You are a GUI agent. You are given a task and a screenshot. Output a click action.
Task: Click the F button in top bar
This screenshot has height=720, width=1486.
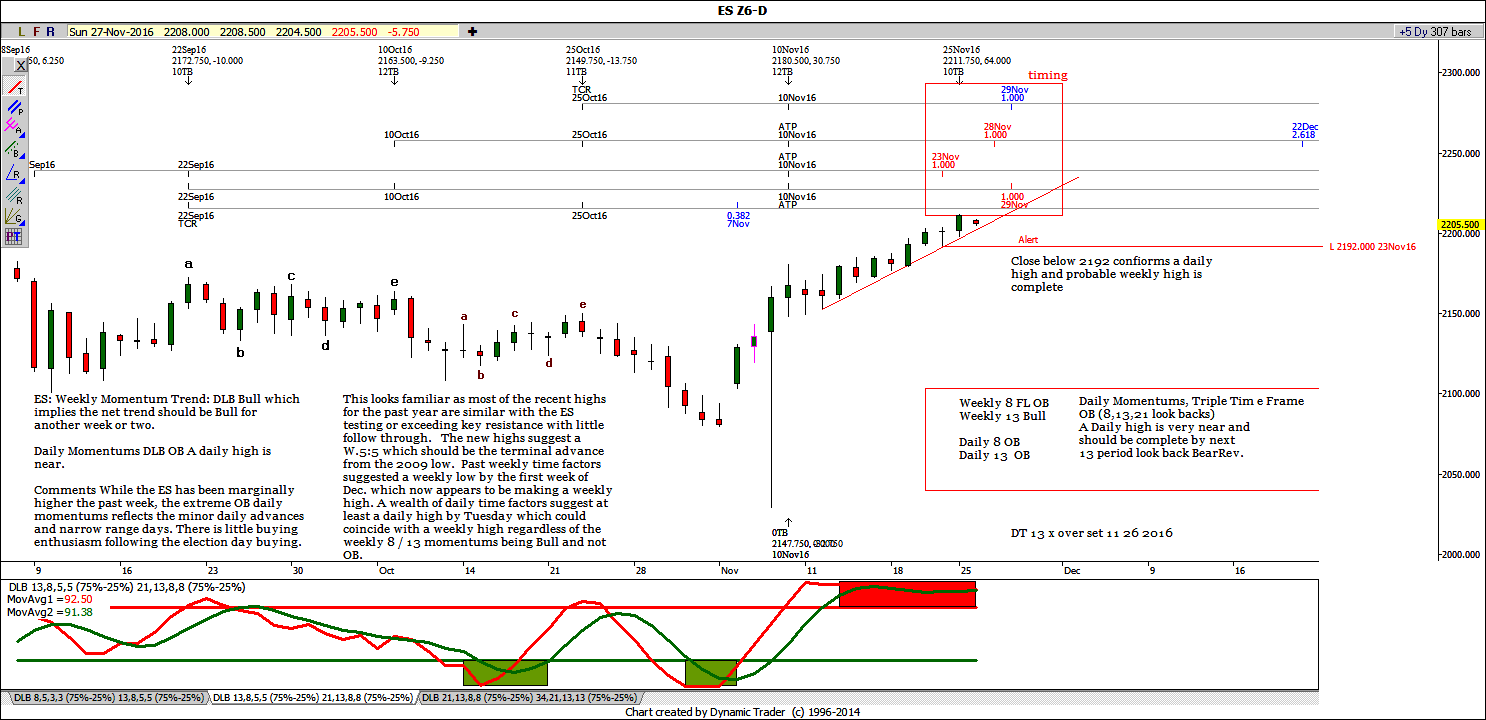coord(36,32)
